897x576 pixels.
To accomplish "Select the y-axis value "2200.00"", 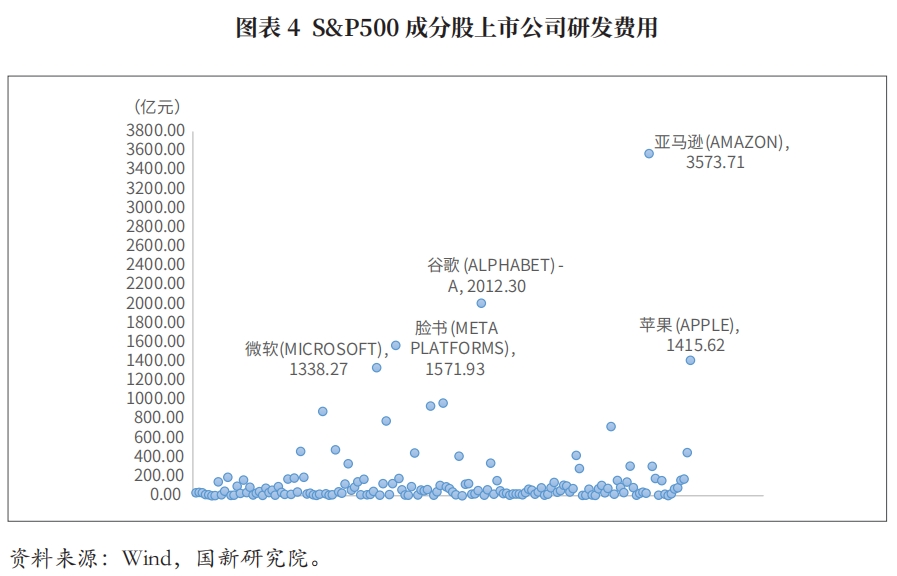I will pos(156,284).
